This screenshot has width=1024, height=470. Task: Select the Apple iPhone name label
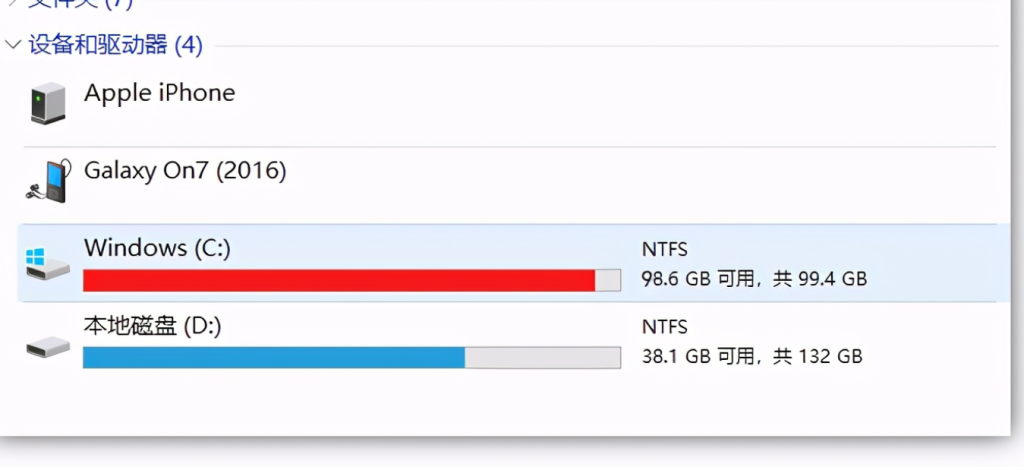coord(159,93)
